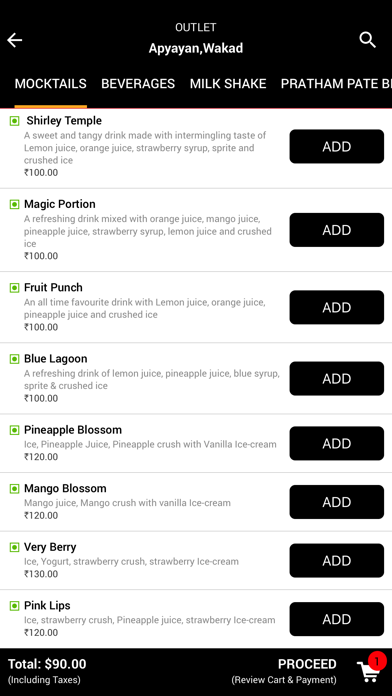Switch to the MOCKTAILS tab
The width and height of the screenshot is (392, 696).
pyautogui.click(x=51, y=84)
